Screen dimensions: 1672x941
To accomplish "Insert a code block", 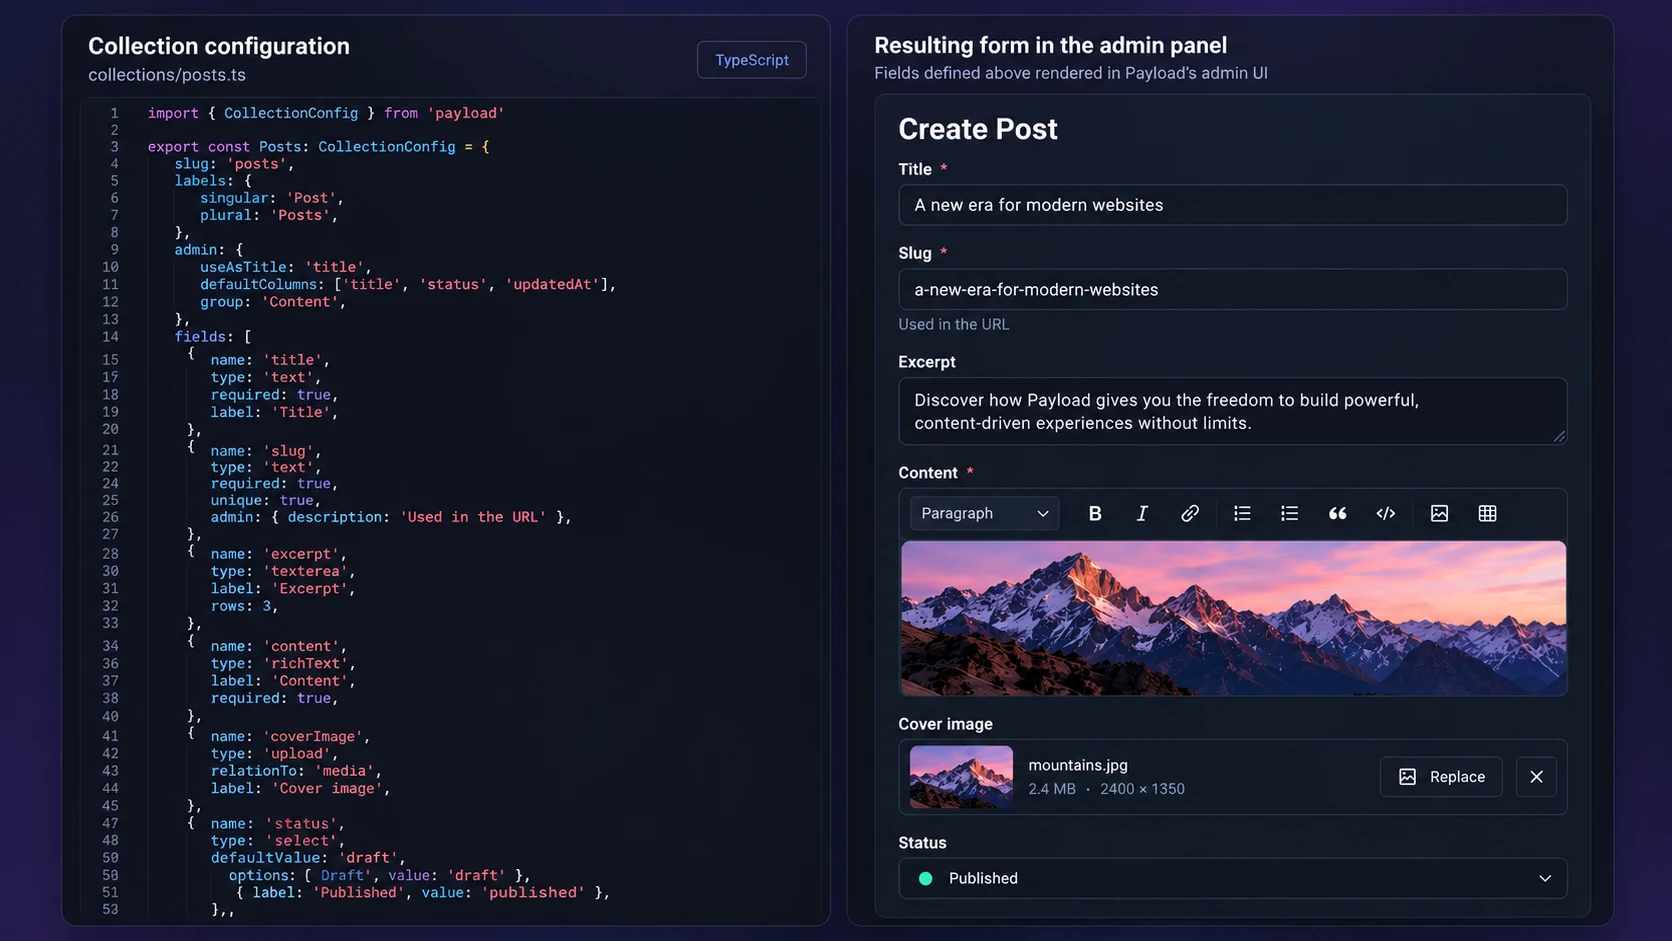I will (x=1386, y=513).
